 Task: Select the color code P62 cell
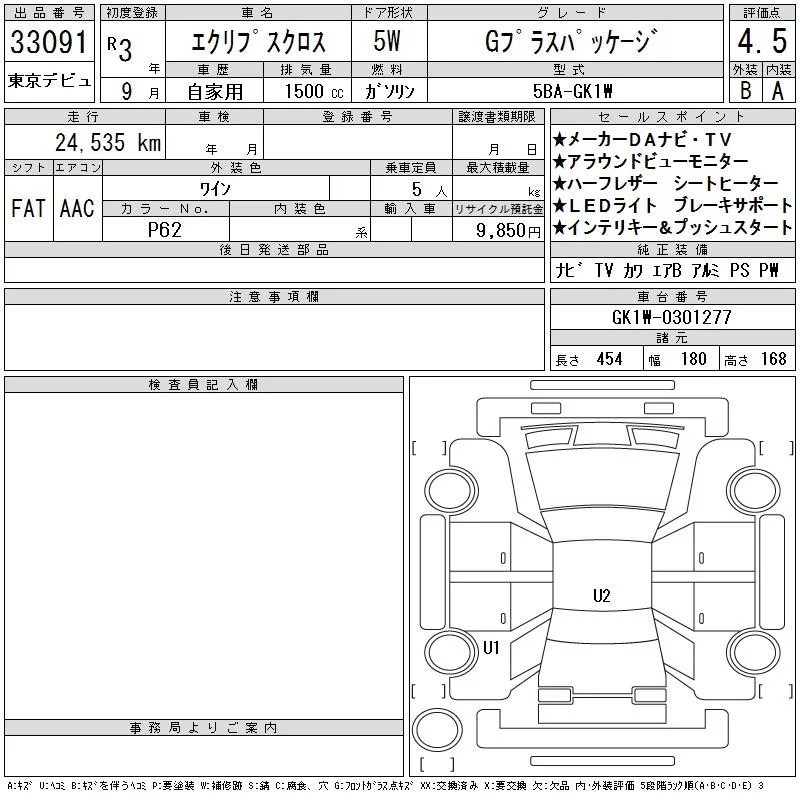point(165,229)
